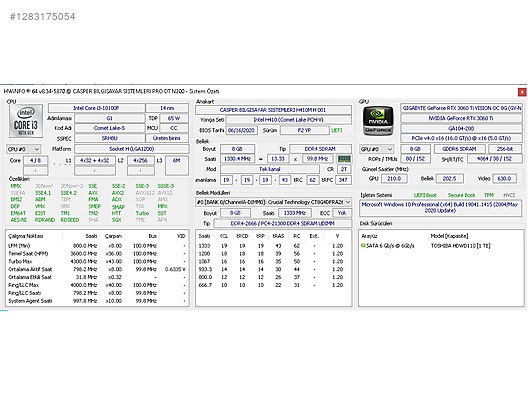This screenshot has width=528, height=396.
Task: Click the 4 / 8 core count field
Action: pos(35,161)
